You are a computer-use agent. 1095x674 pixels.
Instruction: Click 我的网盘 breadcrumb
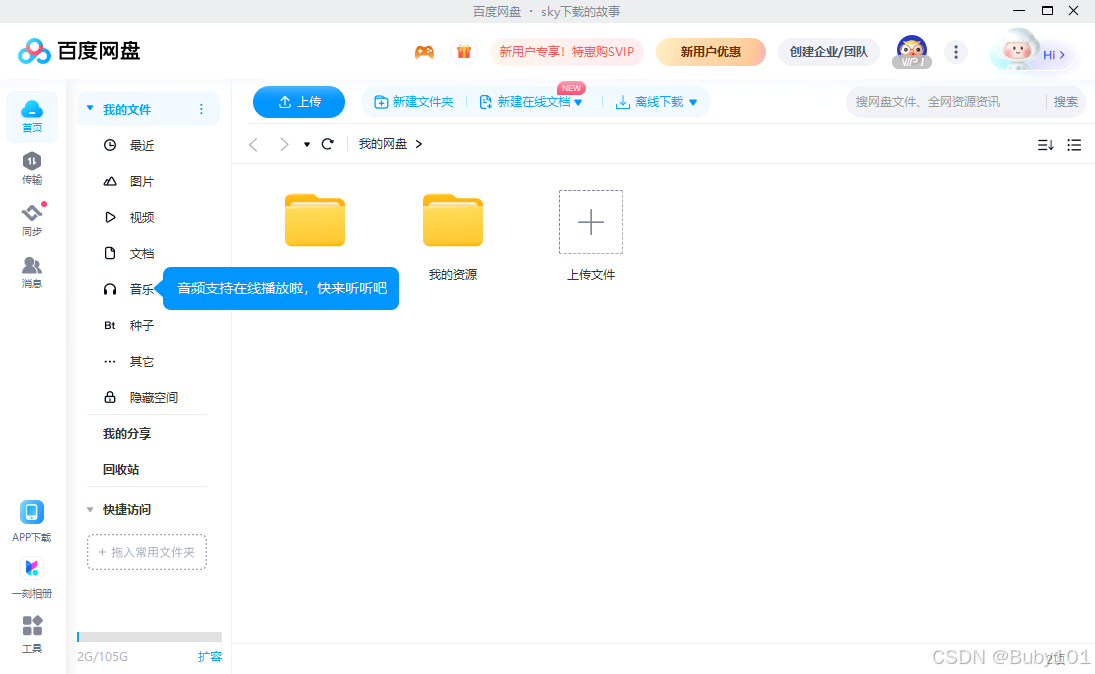point(383,144)
